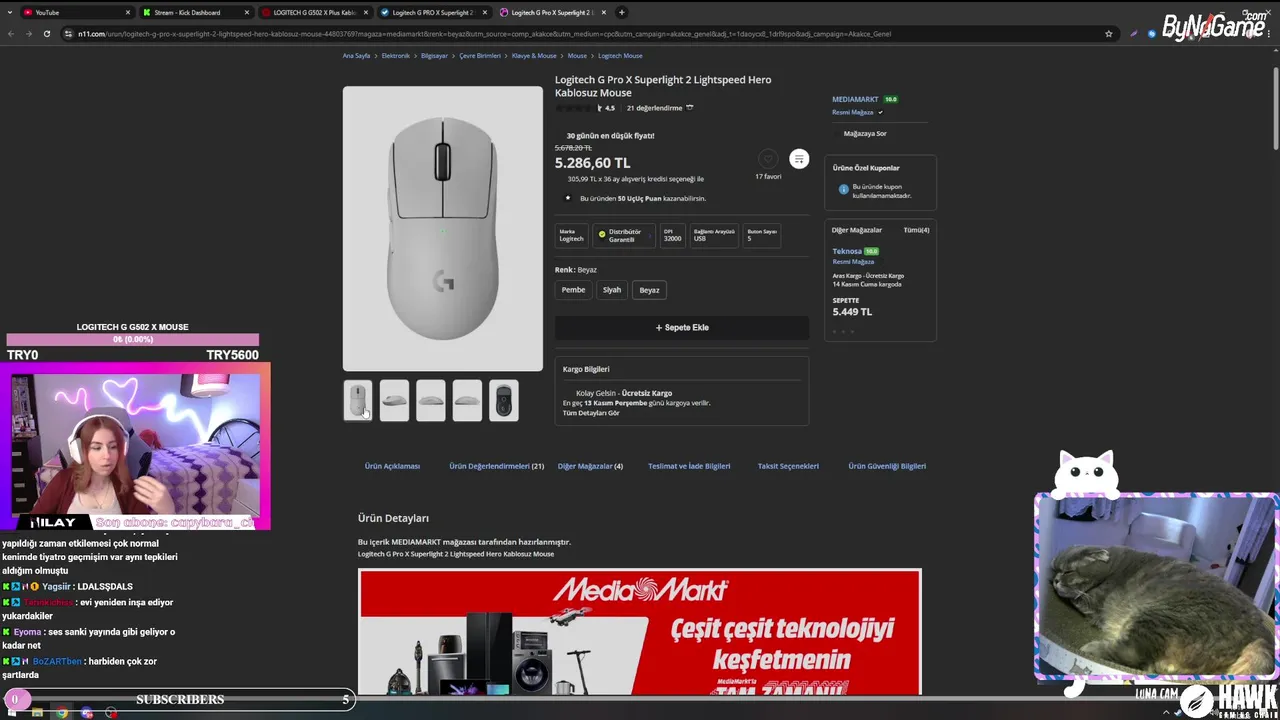Click the browser address bar URL
The height and width of the screenshot is (720, 1280).
(x=485, y=33)
